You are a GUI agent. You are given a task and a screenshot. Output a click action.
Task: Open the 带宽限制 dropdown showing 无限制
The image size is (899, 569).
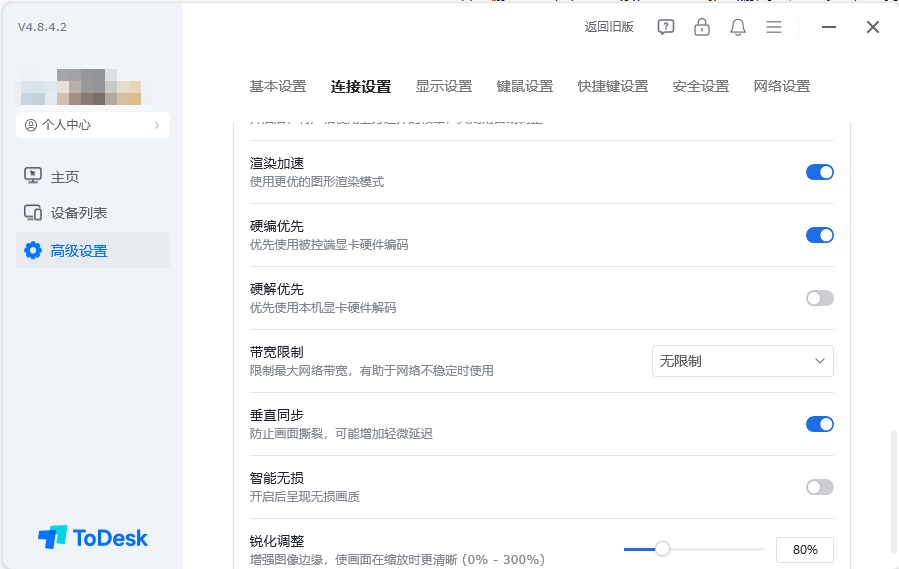click(x=742, y=361)
